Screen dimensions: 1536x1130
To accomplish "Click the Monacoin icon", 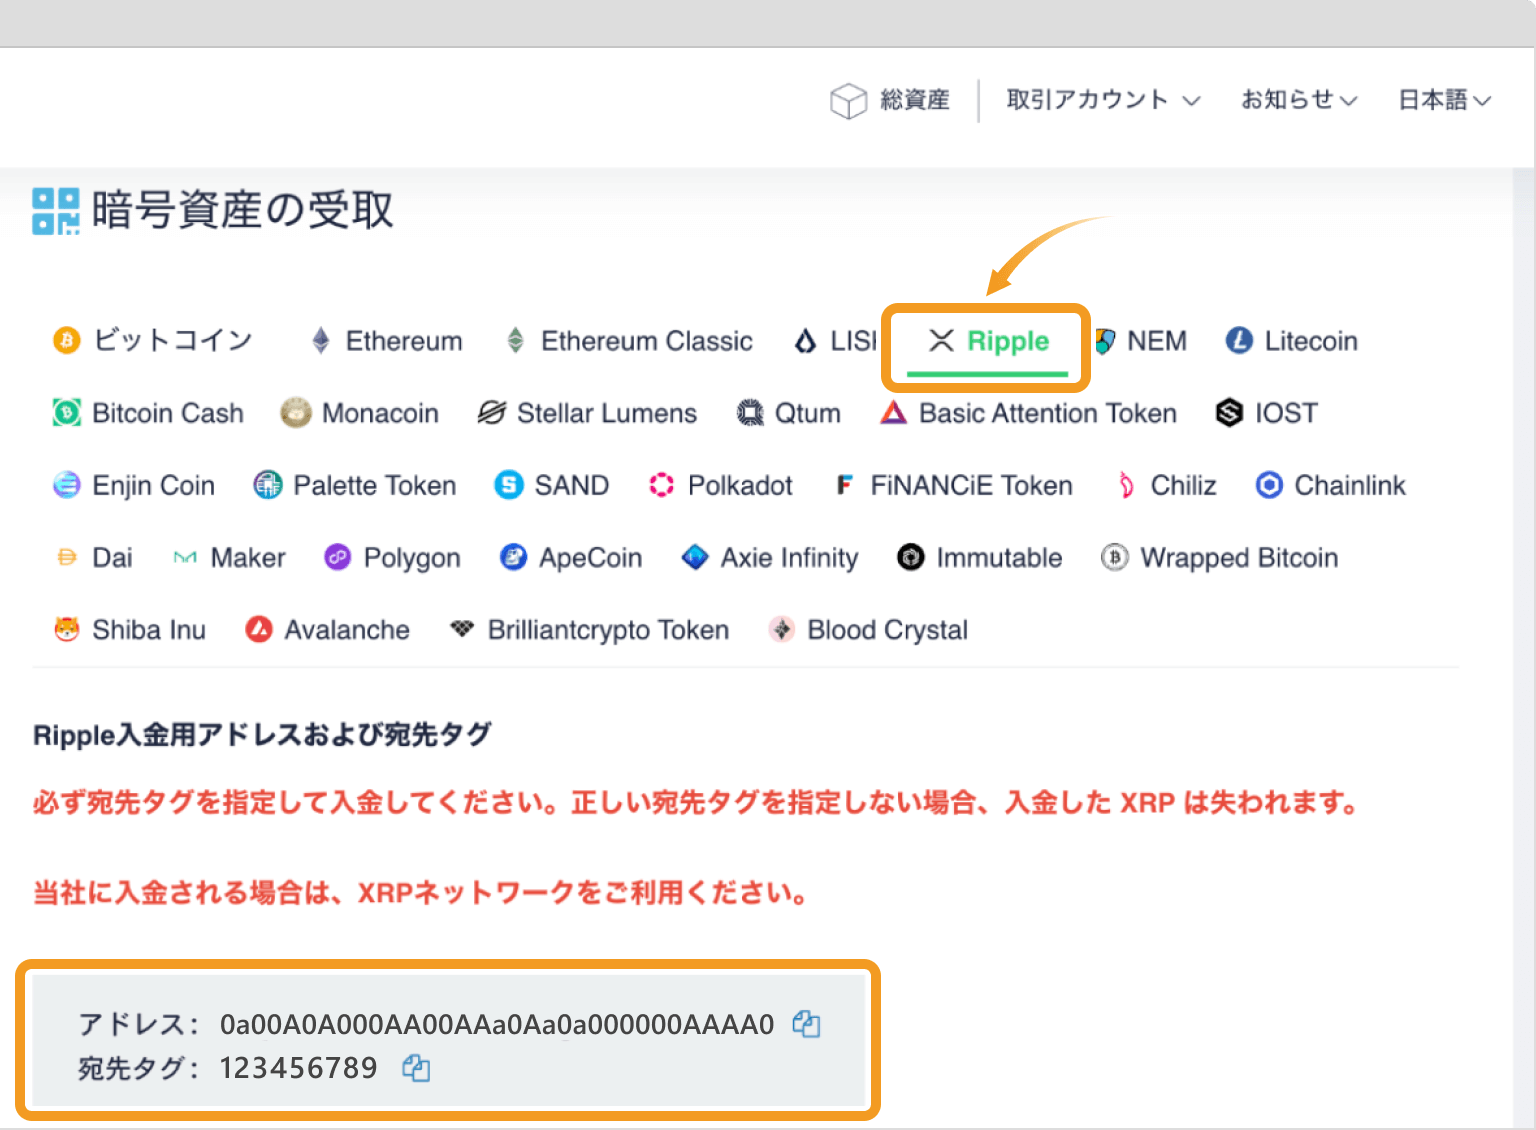I will [x=295, y=413].
